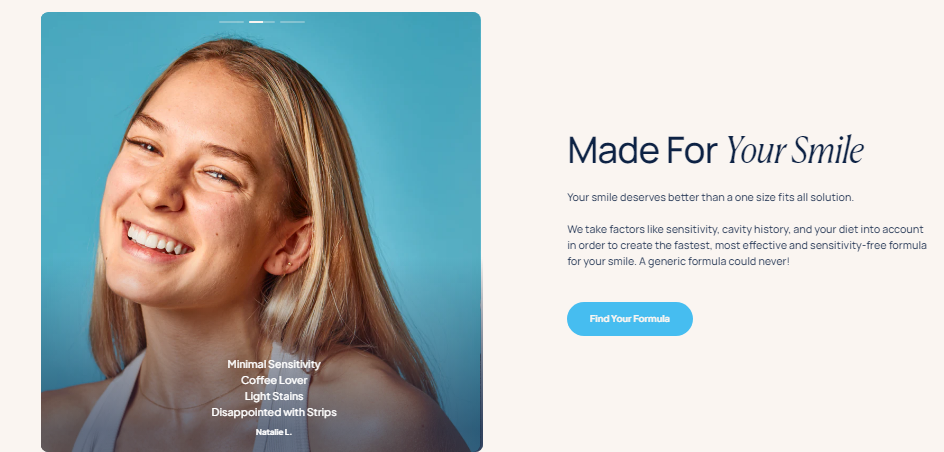This screenshot has width=944, height=452.
Task: Click the Disappointed with Strips caption
Action: click(x=274, y=412)
